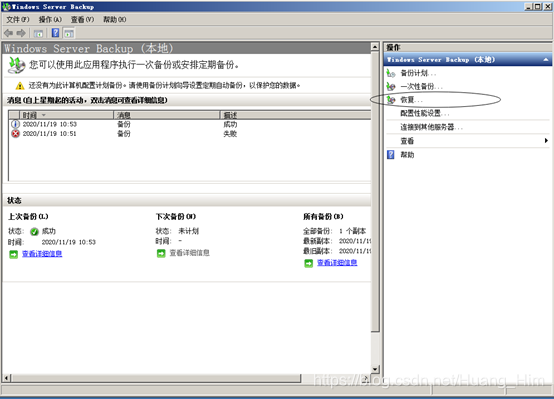
Task: Open 备份计划... in the actions pane
Action: point(418,73)
